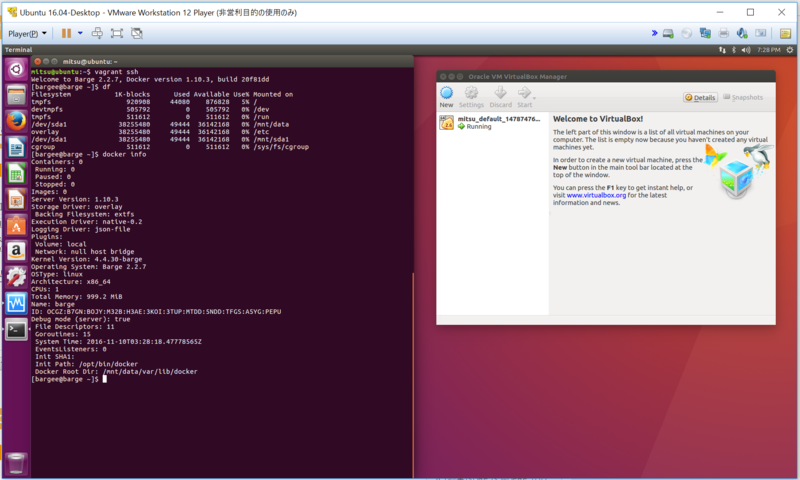Open the www.virtualbox.org link
This screenshot has height=480, width=800.
[596, 195]
